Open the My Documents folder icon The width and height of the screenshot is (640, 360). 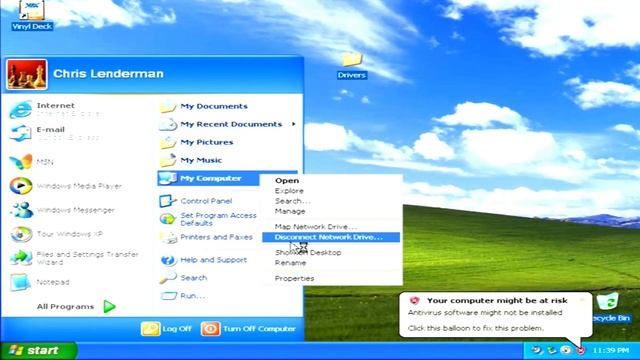click(x=168, y=107)
